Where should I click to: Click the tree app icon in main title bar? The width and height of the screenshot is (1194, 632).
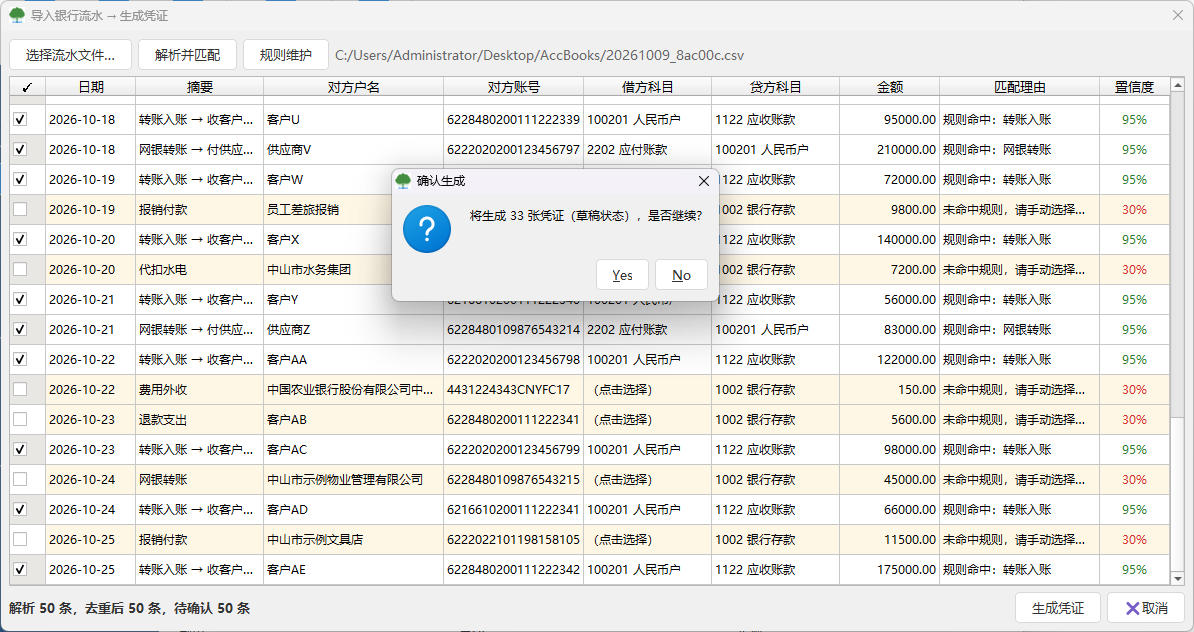17,15
